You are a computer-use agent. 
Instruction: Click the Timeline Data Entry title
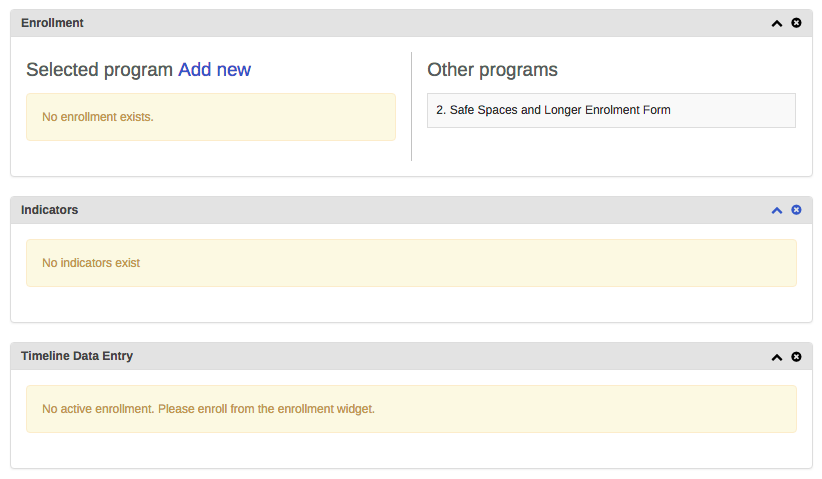click(x=77, y=356)
